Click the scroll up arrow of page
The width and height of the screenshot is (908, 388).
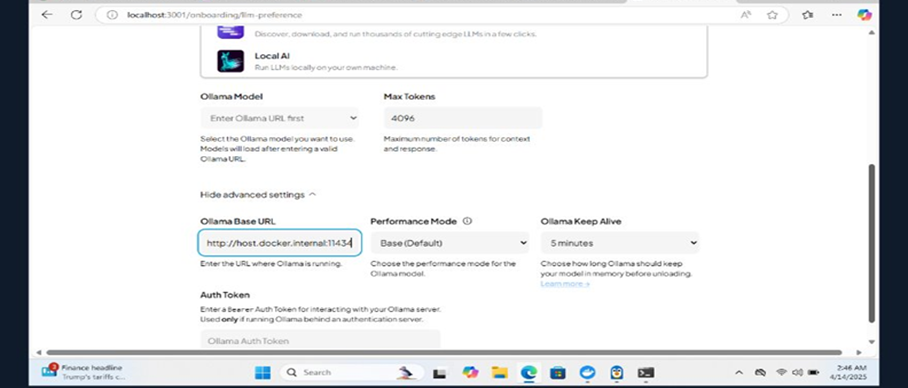coord(872,32)
